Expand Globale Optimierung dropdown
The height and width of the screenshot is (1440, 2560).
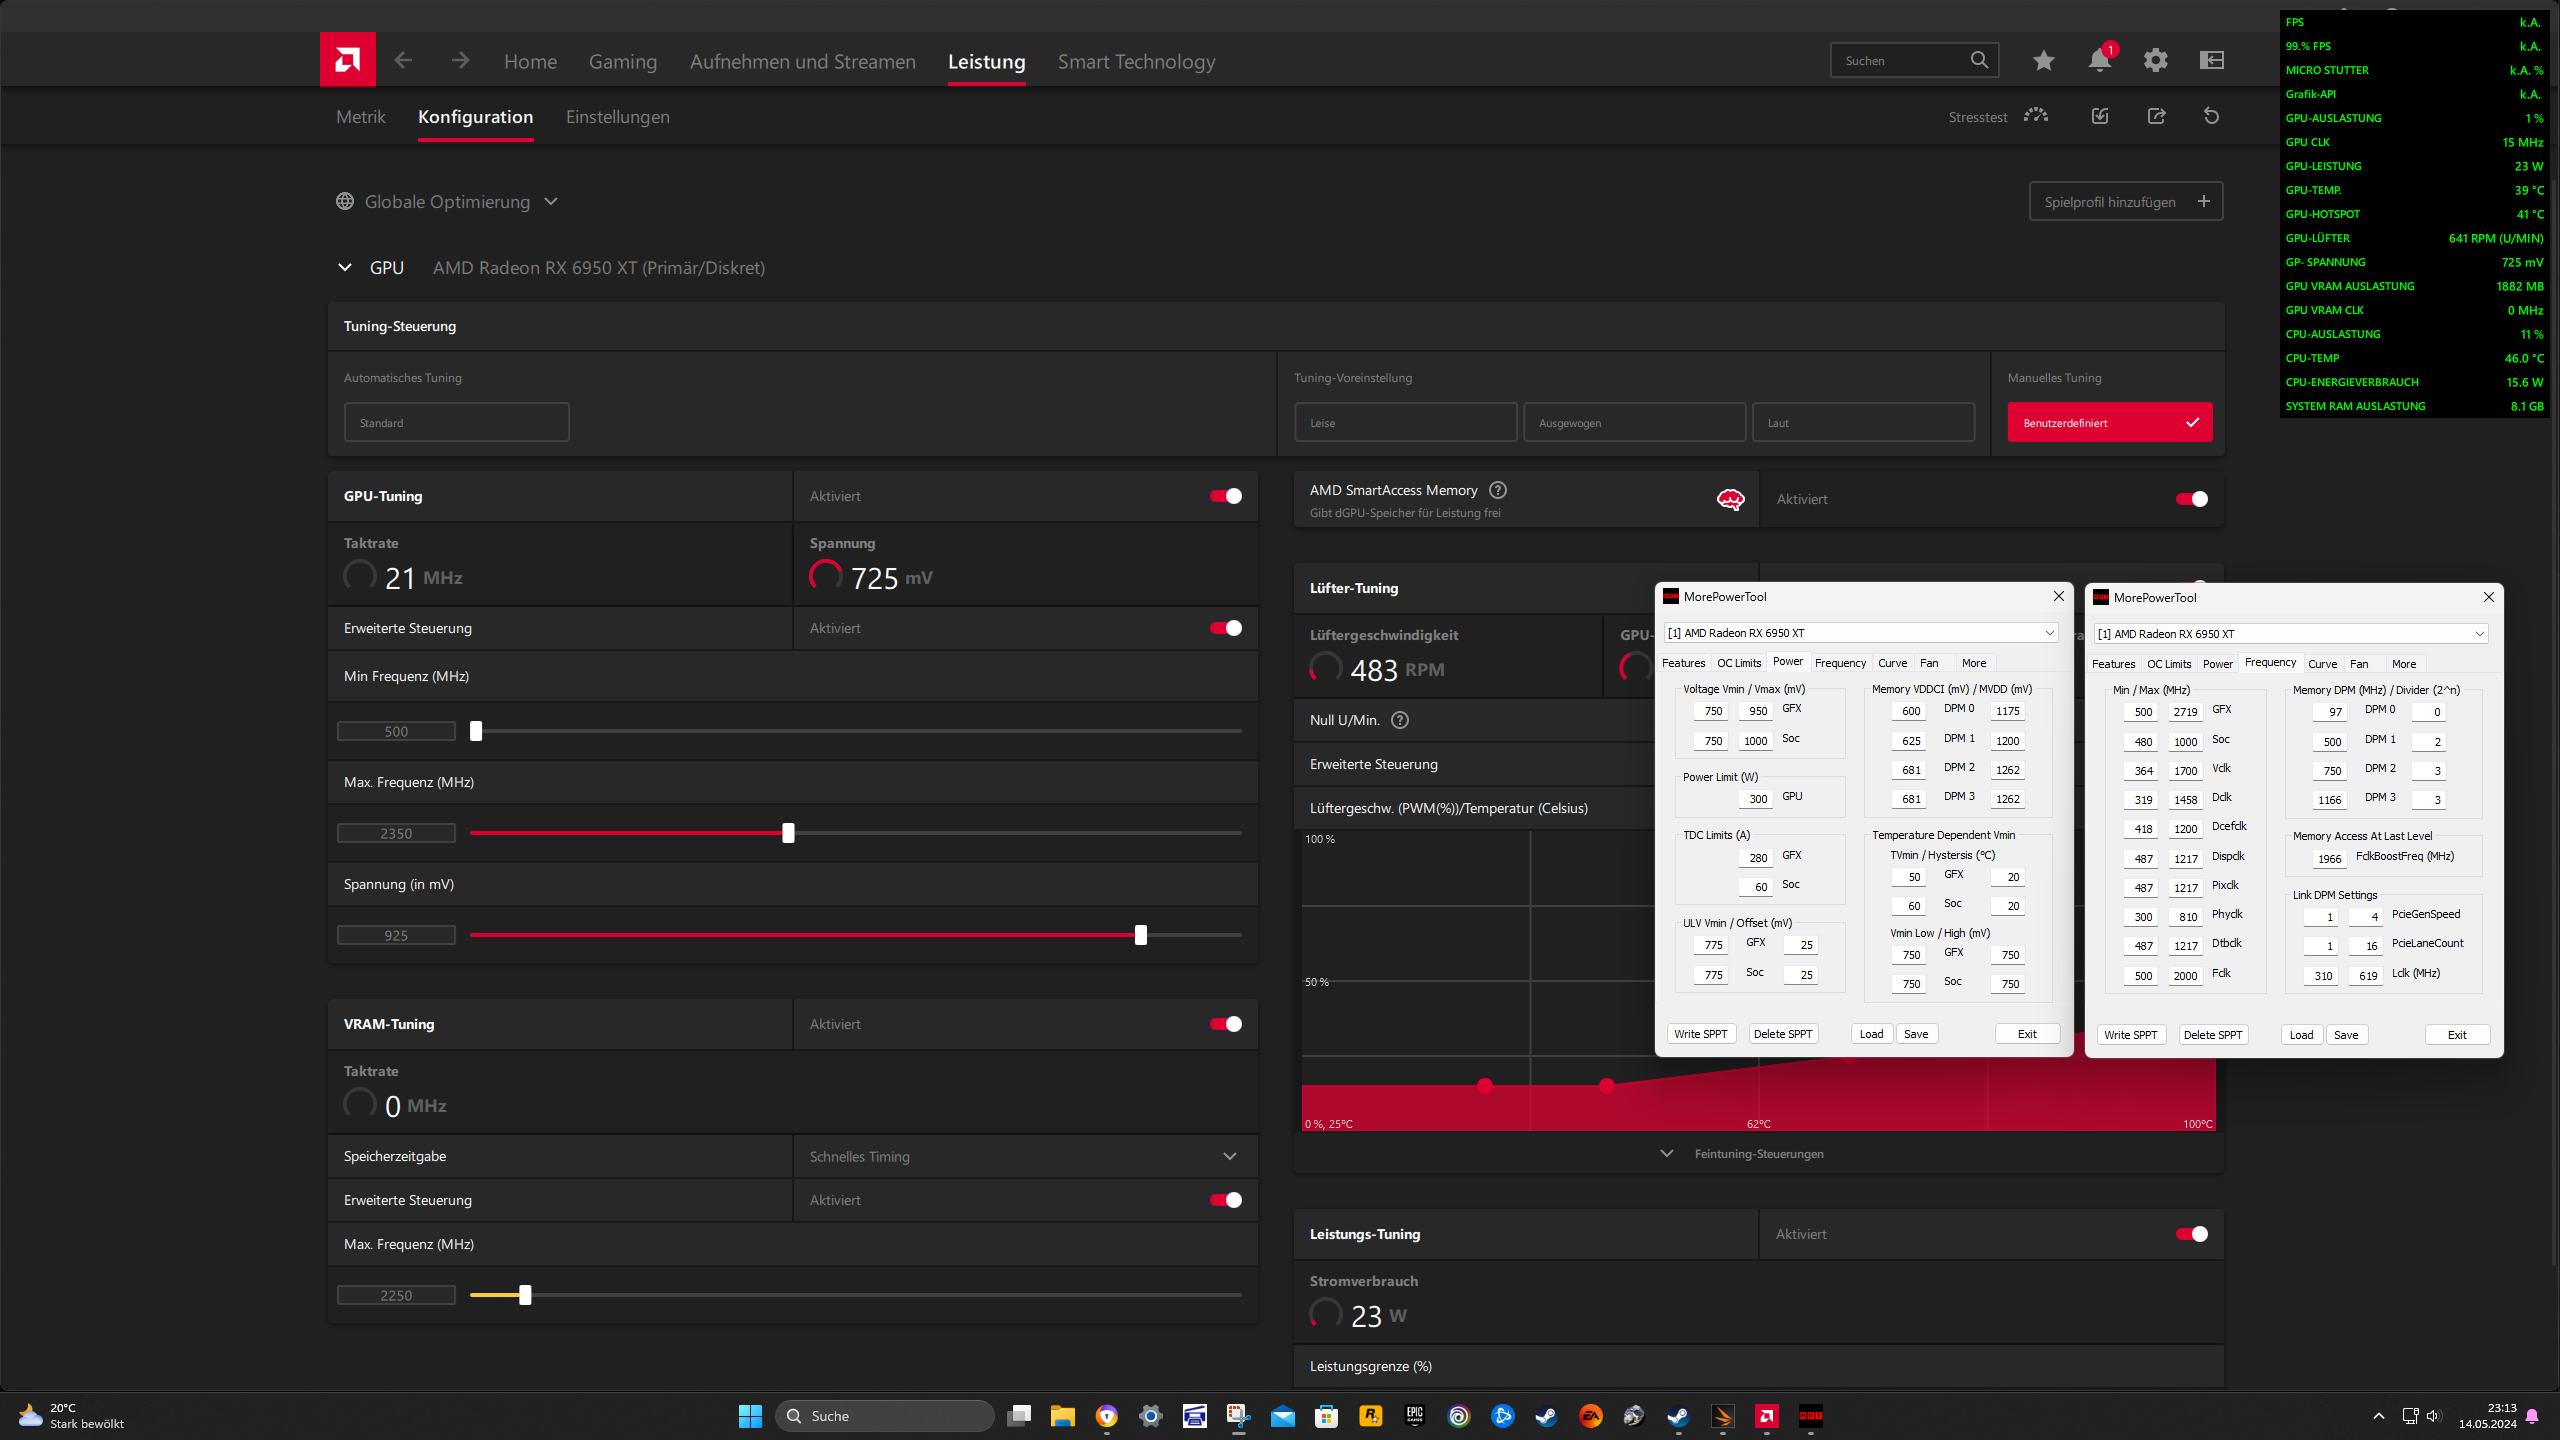447,202
